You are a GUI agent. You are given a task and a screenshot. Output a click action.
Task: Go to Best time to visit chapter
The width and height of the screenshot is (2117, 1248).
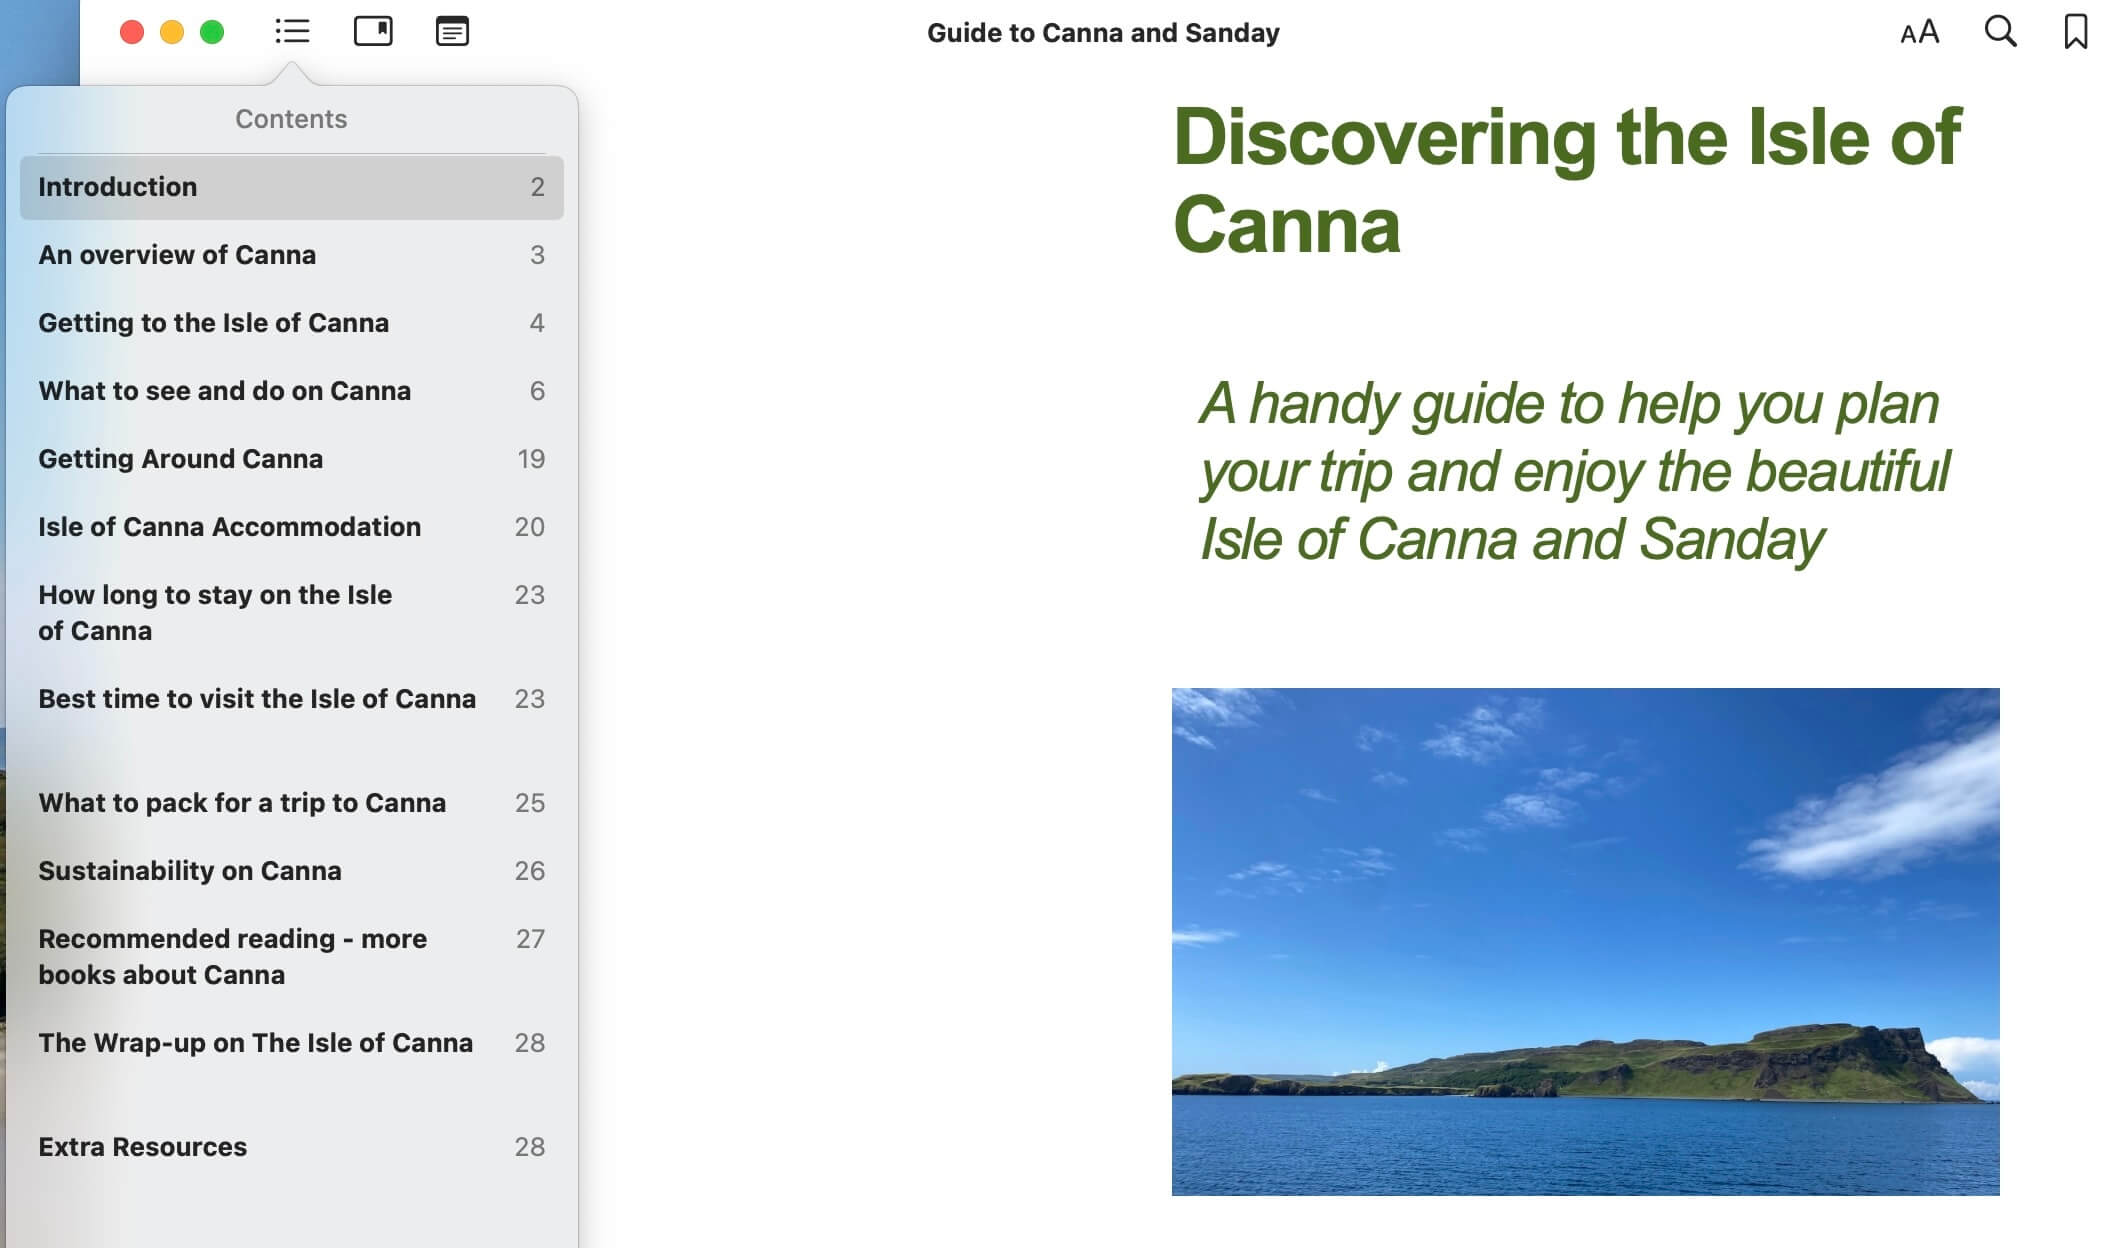pyautogui.click(x=257, y=699)
